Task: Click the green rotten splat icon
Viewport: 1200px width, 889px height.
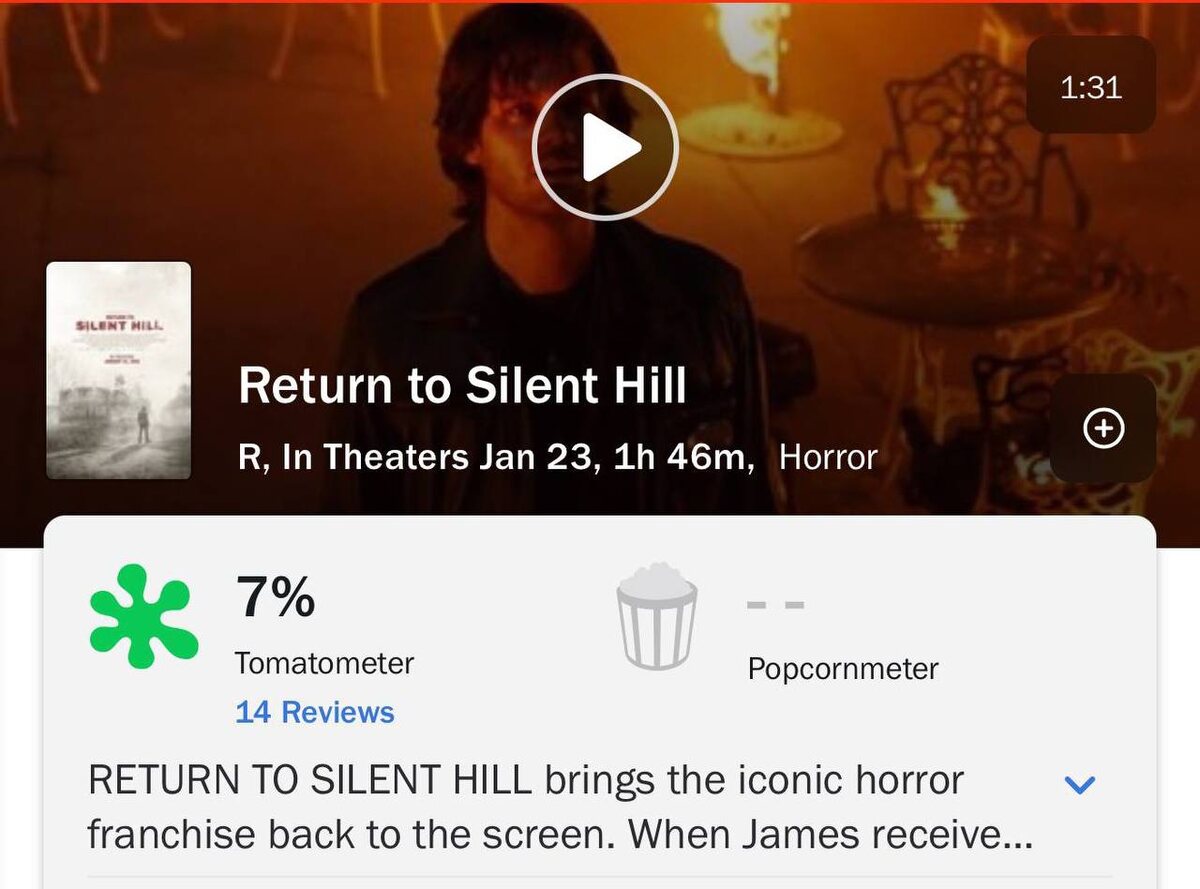Action: (143, 617)
